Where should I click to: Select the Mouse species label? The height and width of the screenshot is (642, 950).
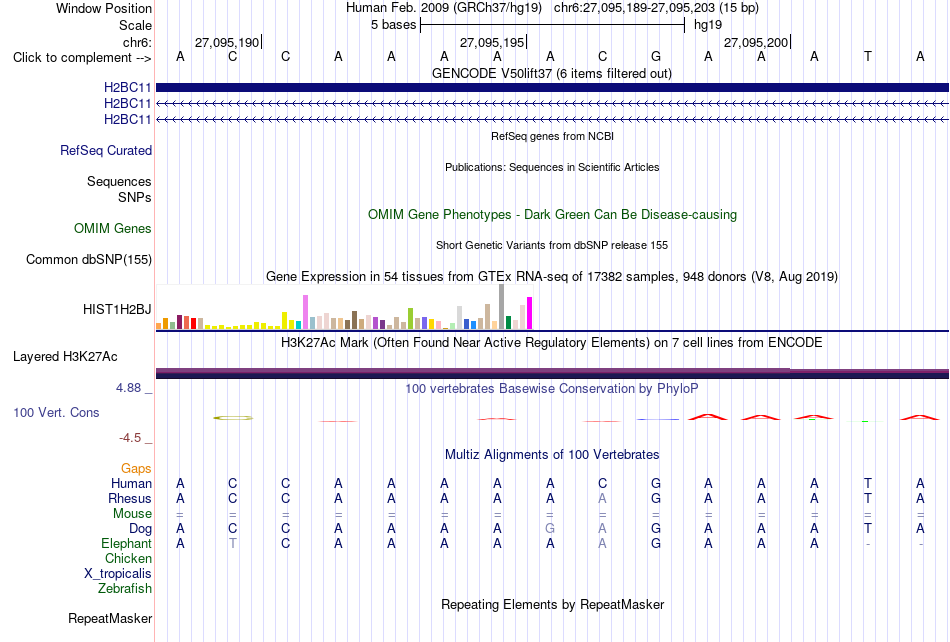click(132, 514)
